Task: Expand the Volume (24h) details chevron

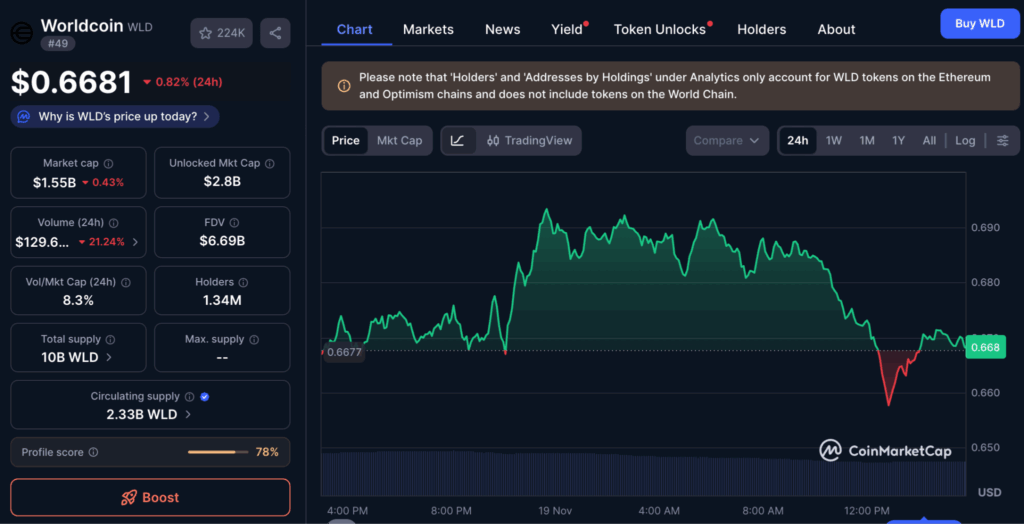Action: pyautogui.click(x=135, y=242)
